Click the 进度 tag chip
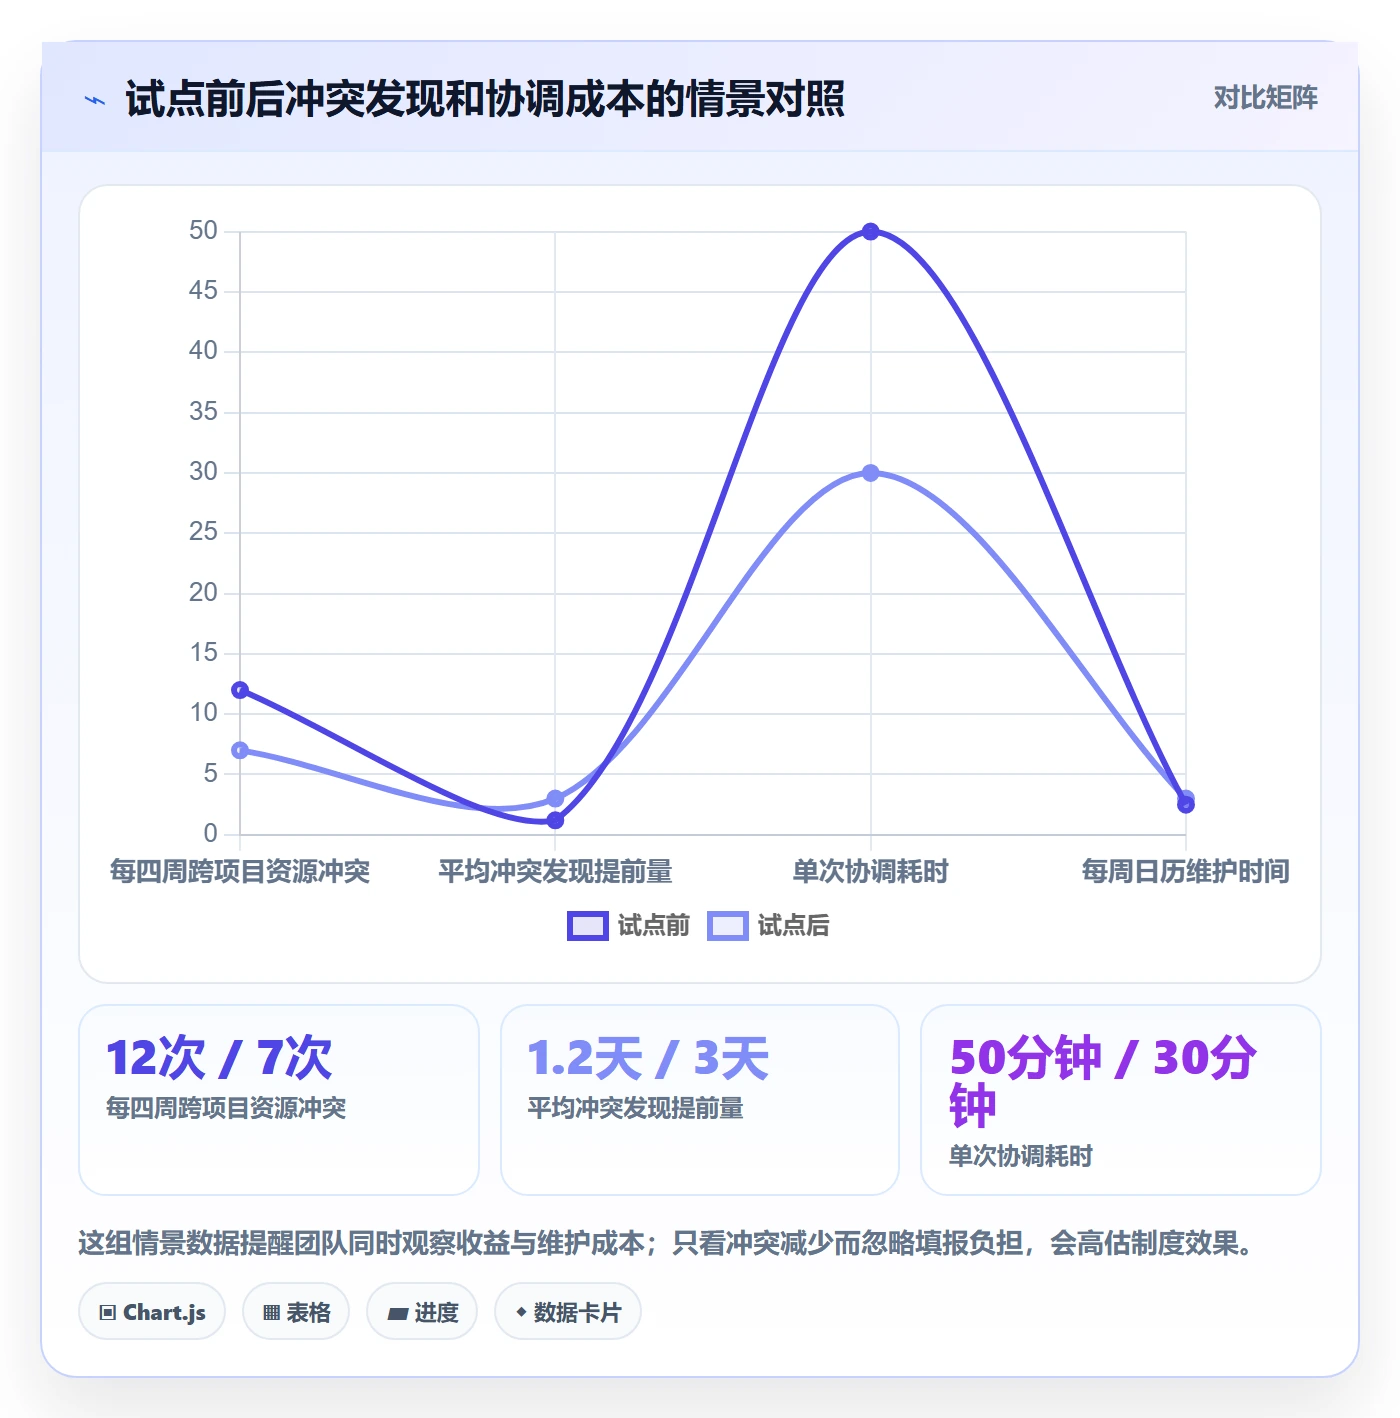Viewport: 1400px width, 1418px height. click(x=422, y=1312)
